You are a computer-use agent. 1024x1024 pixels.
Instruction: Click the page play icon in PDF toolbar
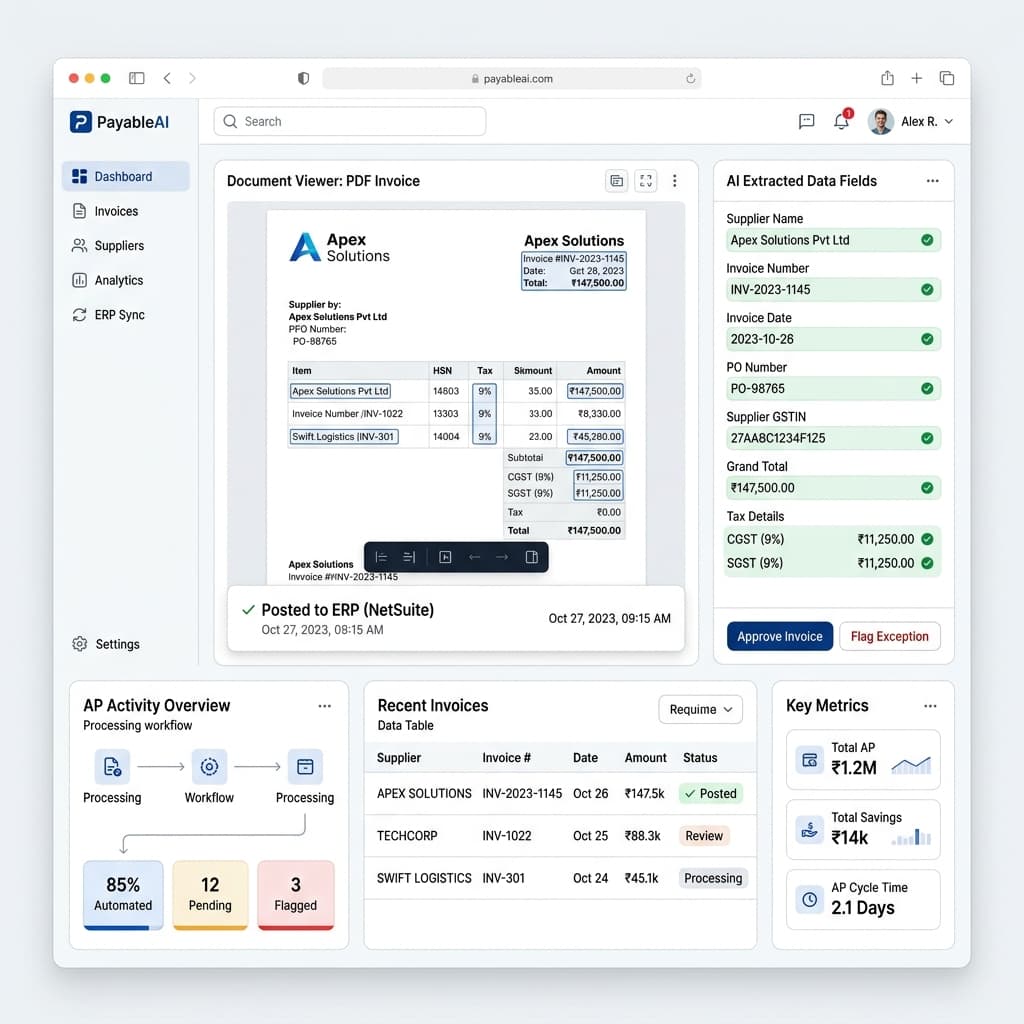click(445, 557)
